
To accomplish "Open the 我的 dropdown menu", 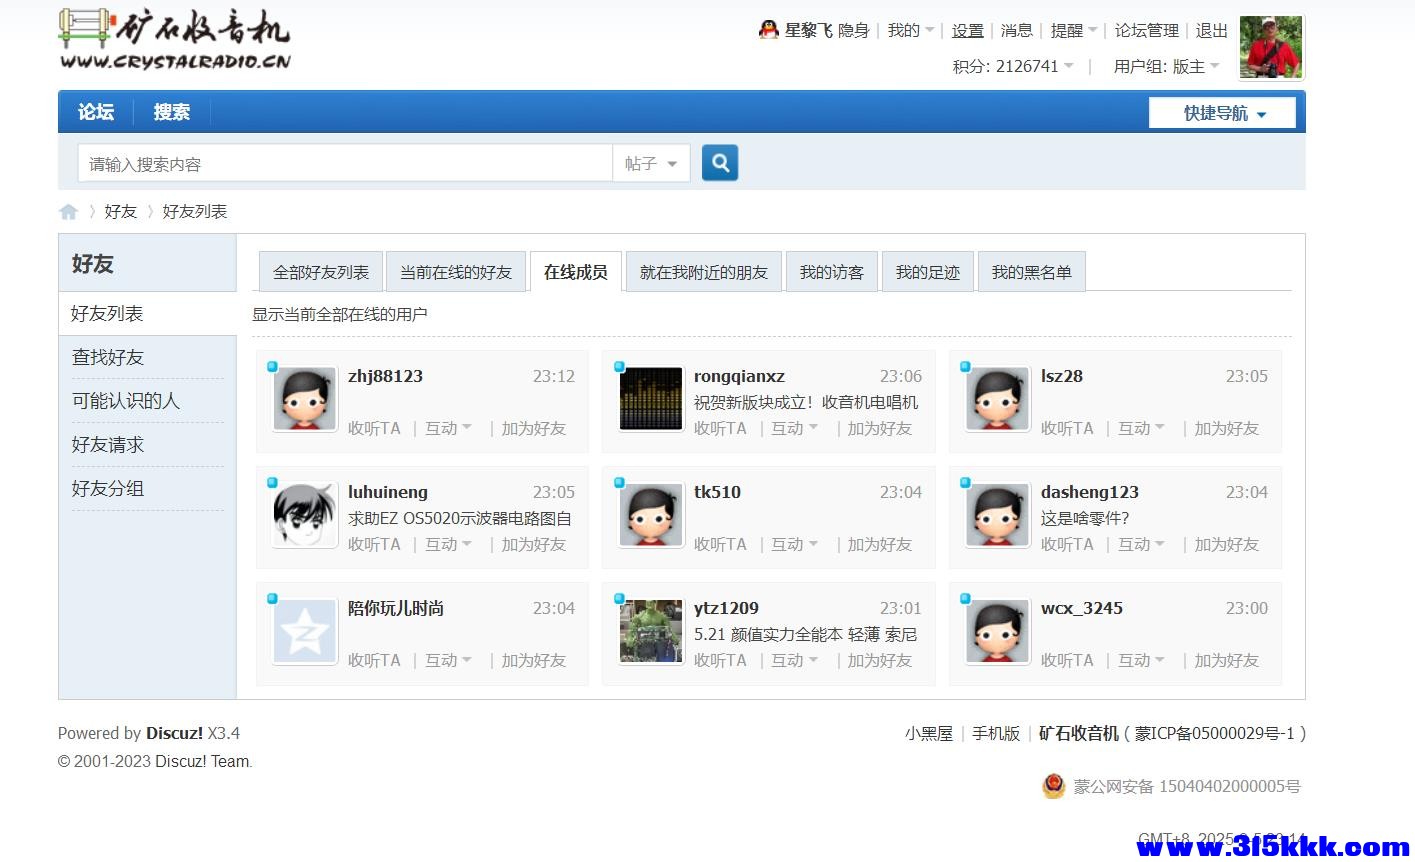I will click(x=903, y=30).
